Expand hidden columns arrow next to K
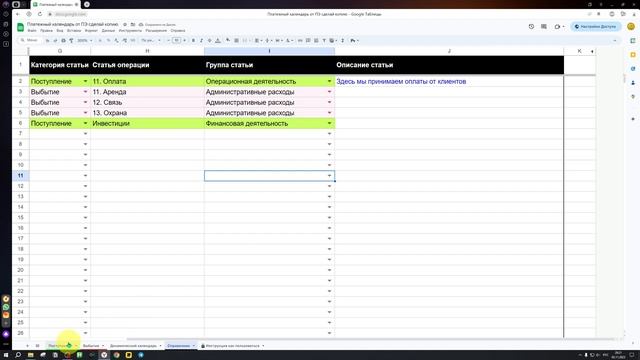This screenshot has width=640, height=360. coord(592,51)
